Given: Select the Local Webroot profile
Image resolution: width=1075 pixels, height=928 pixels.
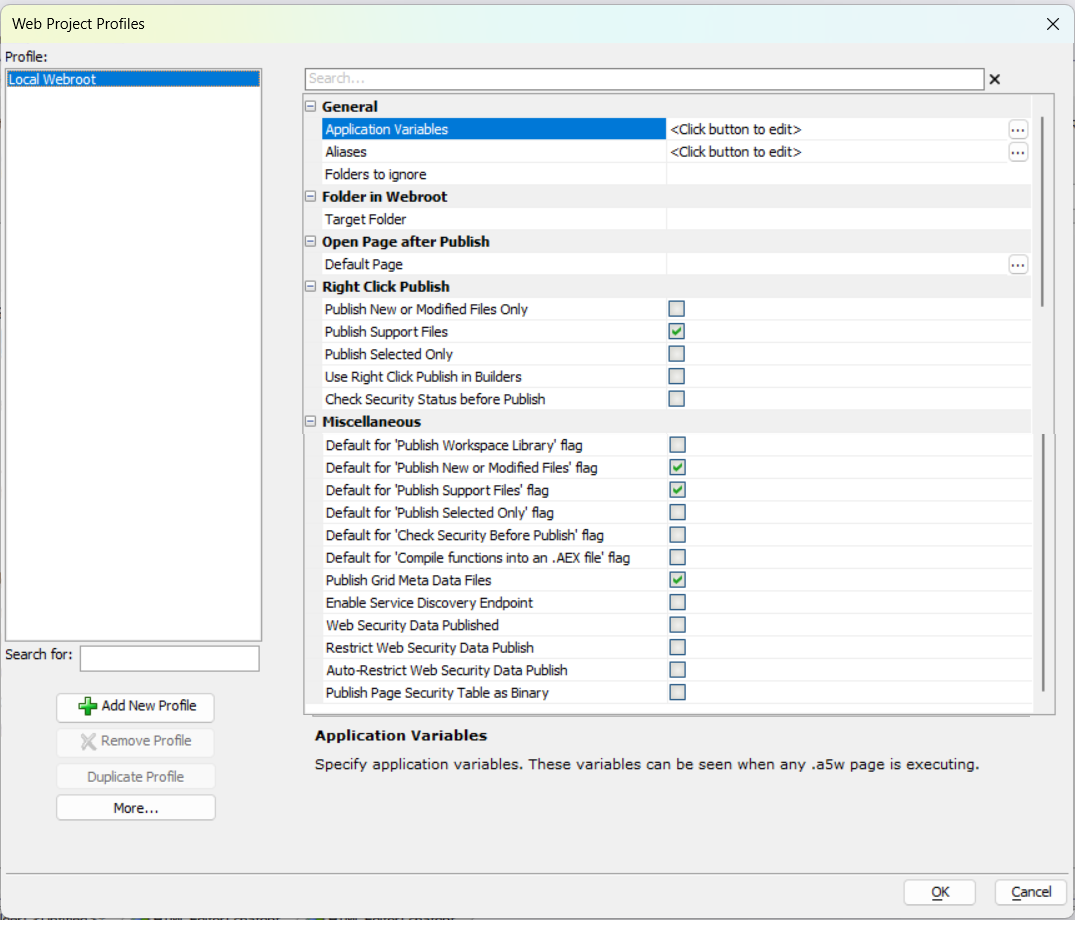Looking at the screenshot, I should [133, 79].
